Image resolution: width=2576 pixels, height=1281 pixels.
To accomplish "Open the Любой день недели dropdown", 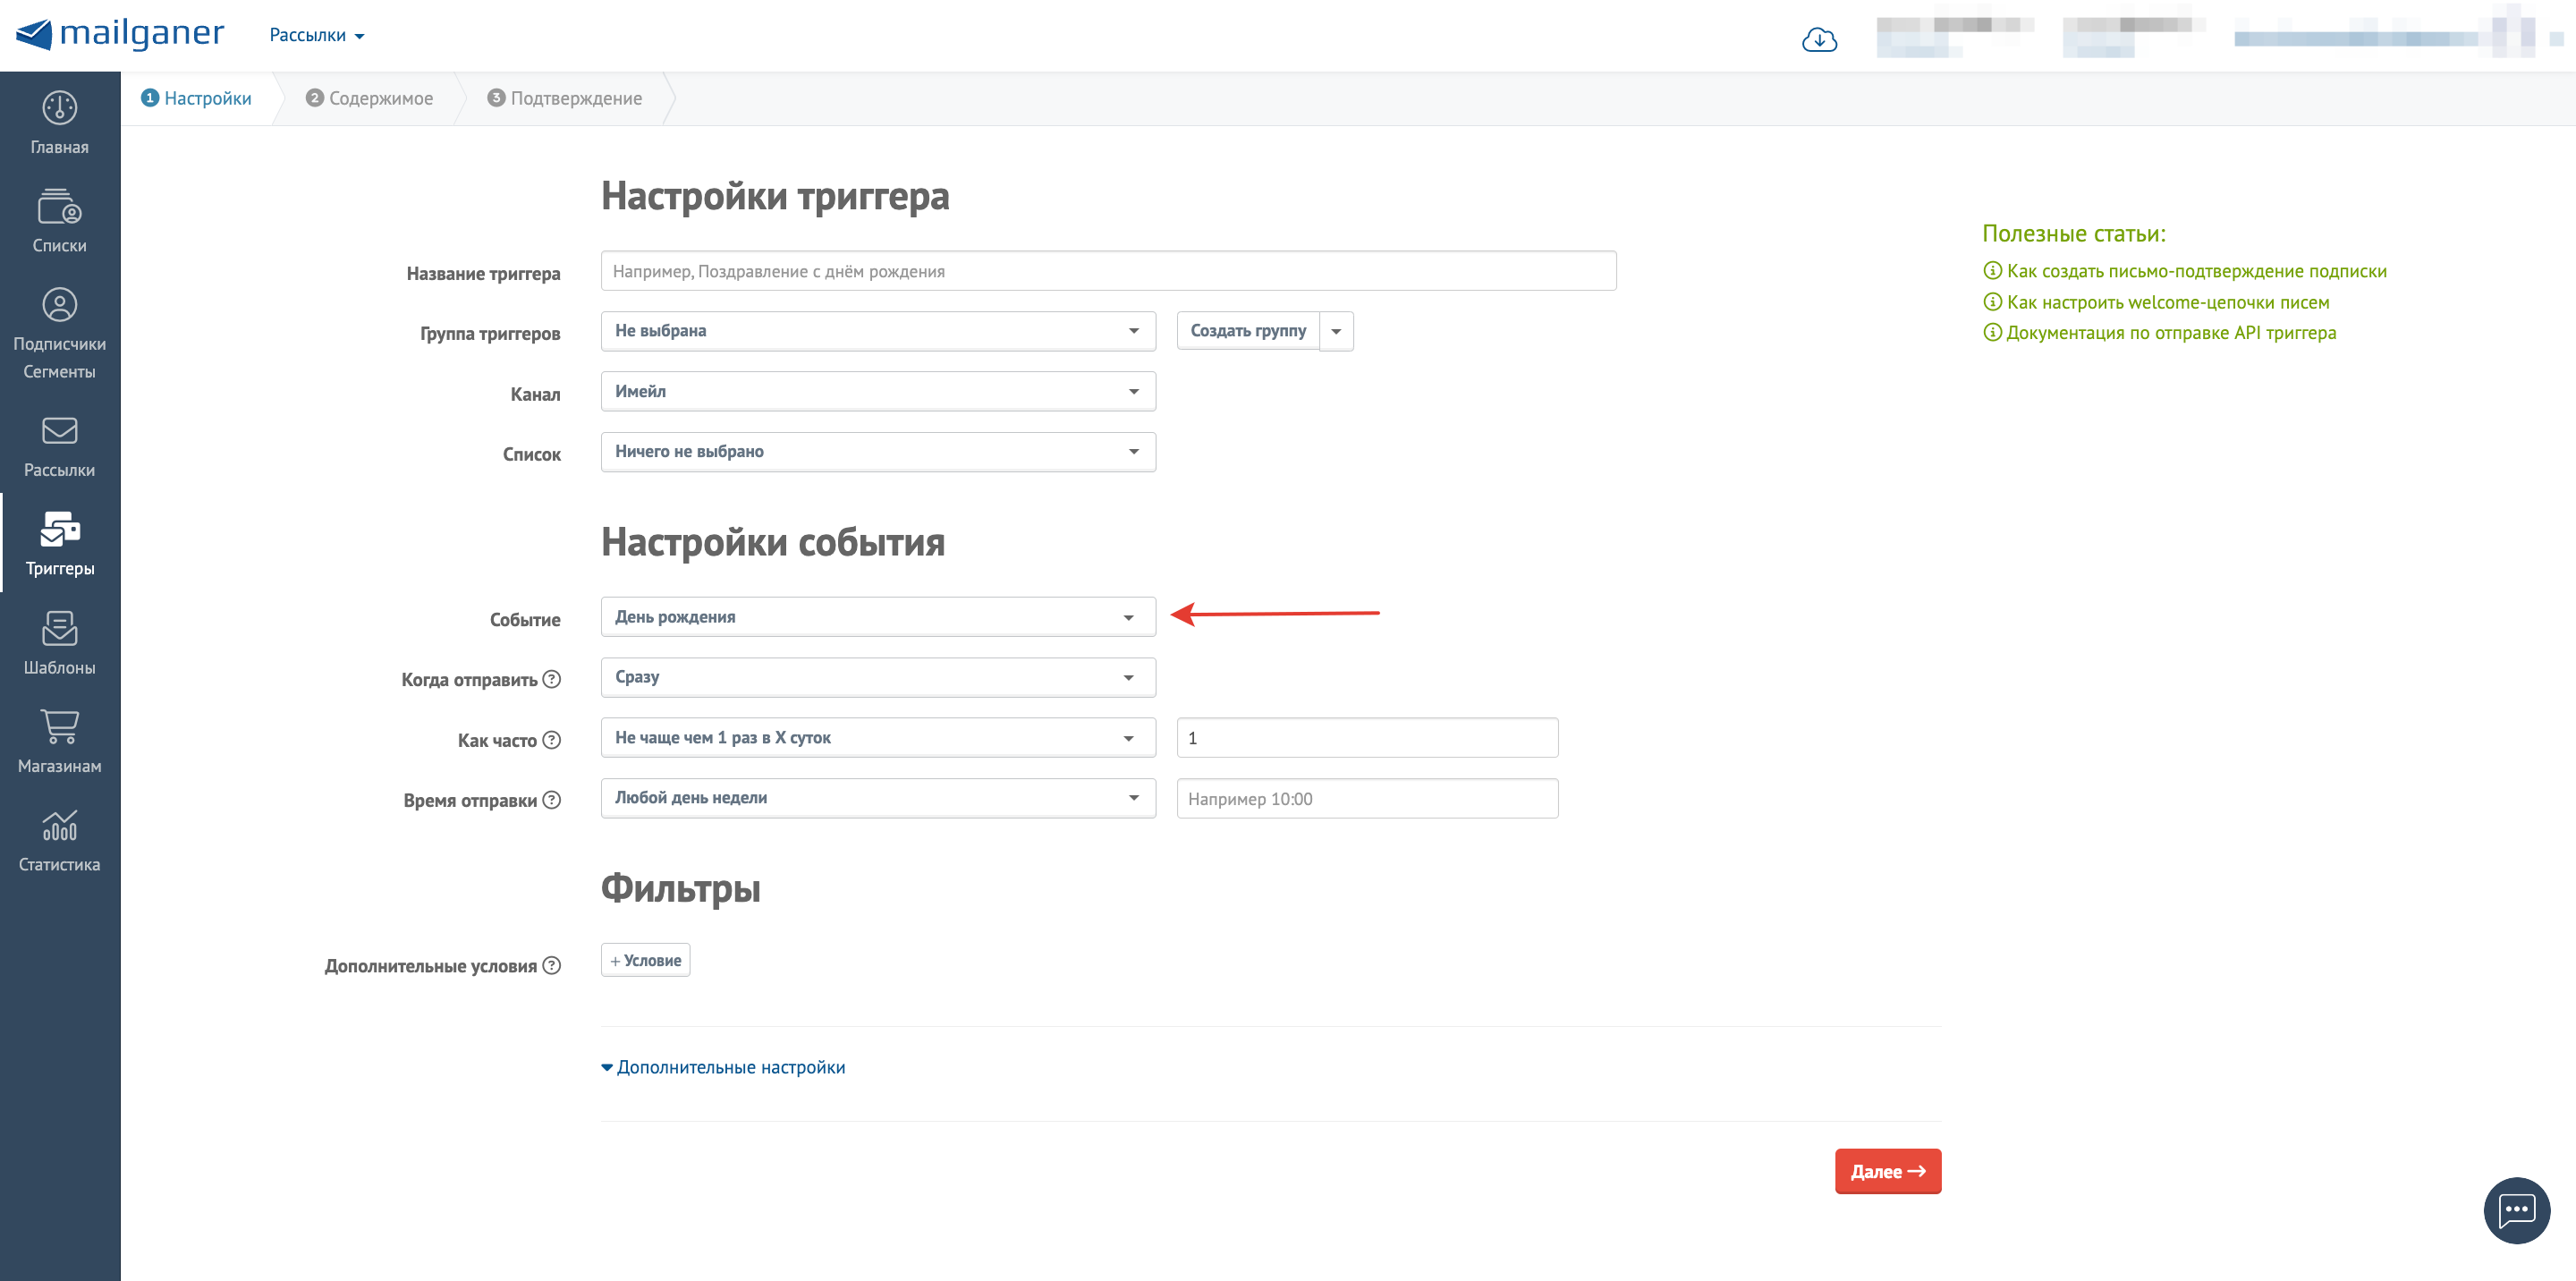I will click(x=878, y=798).
